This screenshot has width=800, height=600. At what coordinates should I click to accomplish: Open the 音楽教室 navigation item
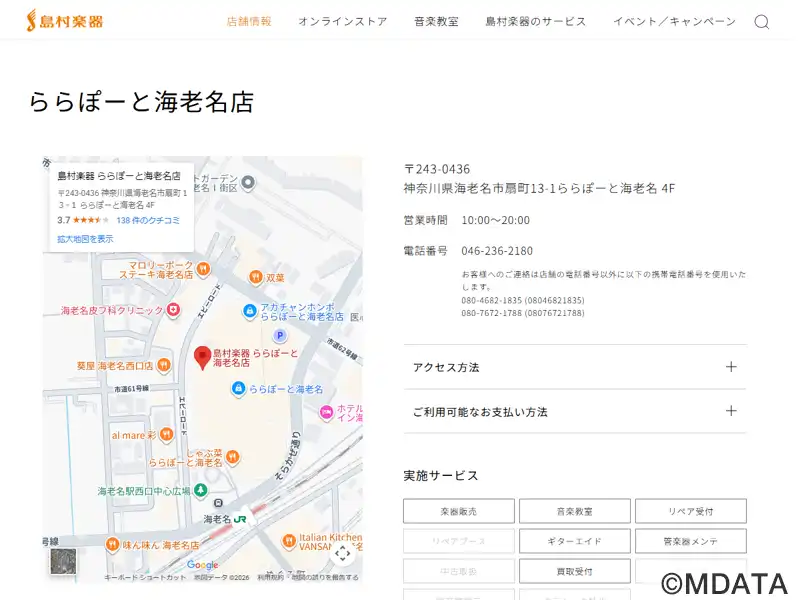tap(436, 21)
